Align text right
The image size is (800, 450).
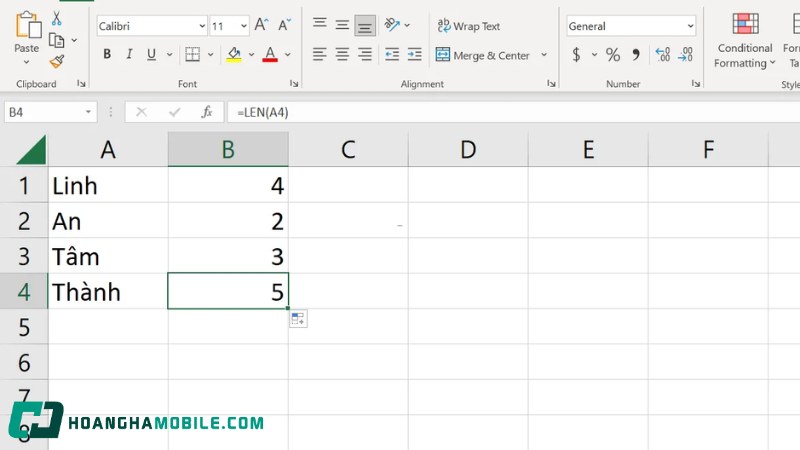coord(365,54)
